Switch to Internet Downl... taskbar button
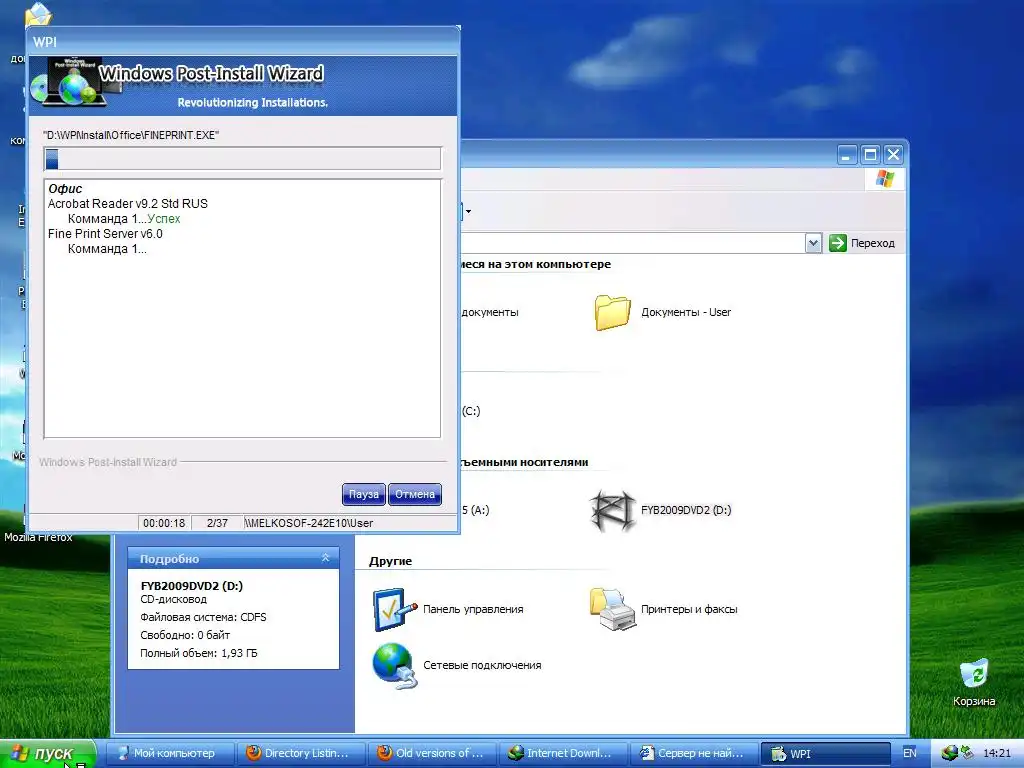 [563, 754]
